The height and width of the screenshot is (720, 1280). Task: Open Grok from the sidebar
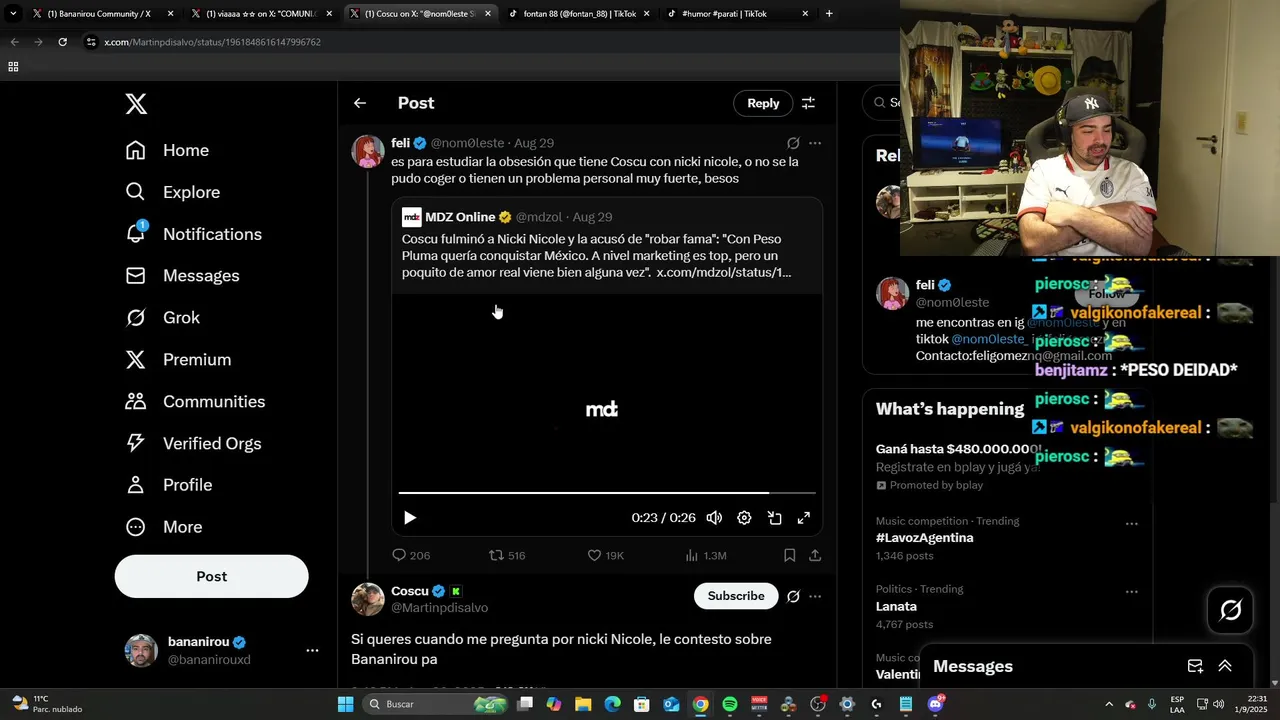162,318
